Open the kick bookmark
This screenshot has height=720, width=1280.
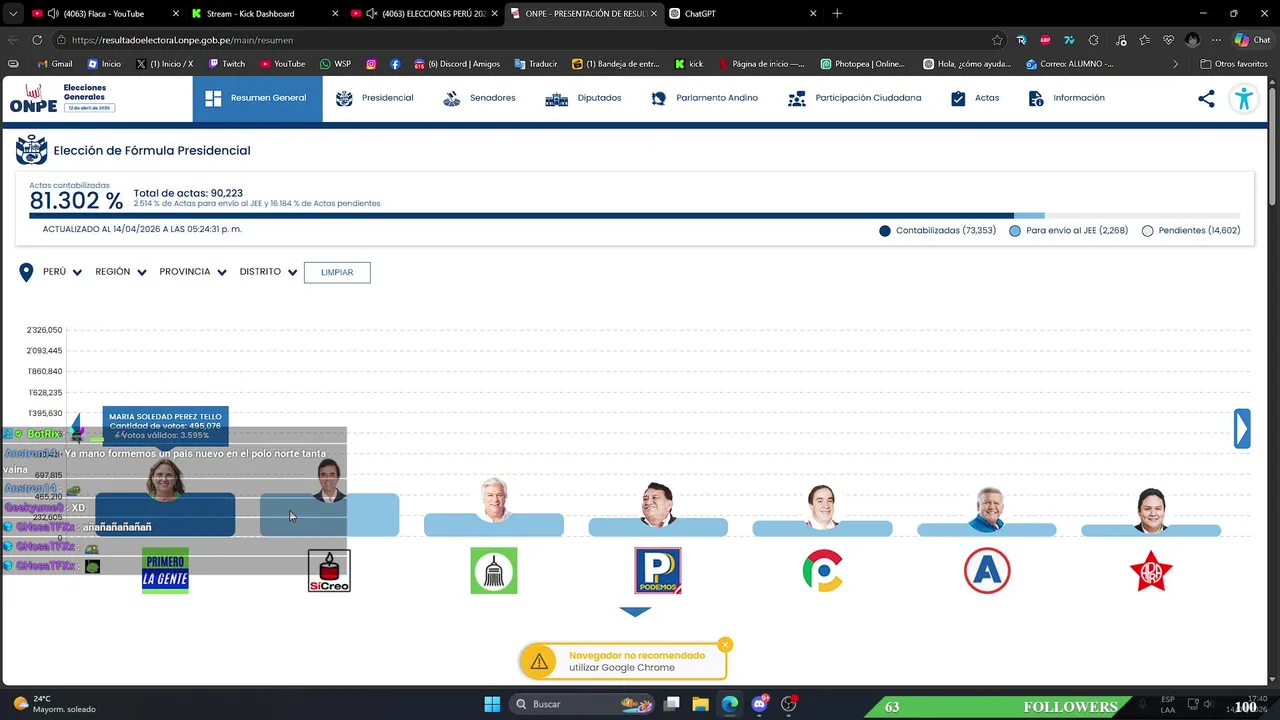[x=689, y=64]
